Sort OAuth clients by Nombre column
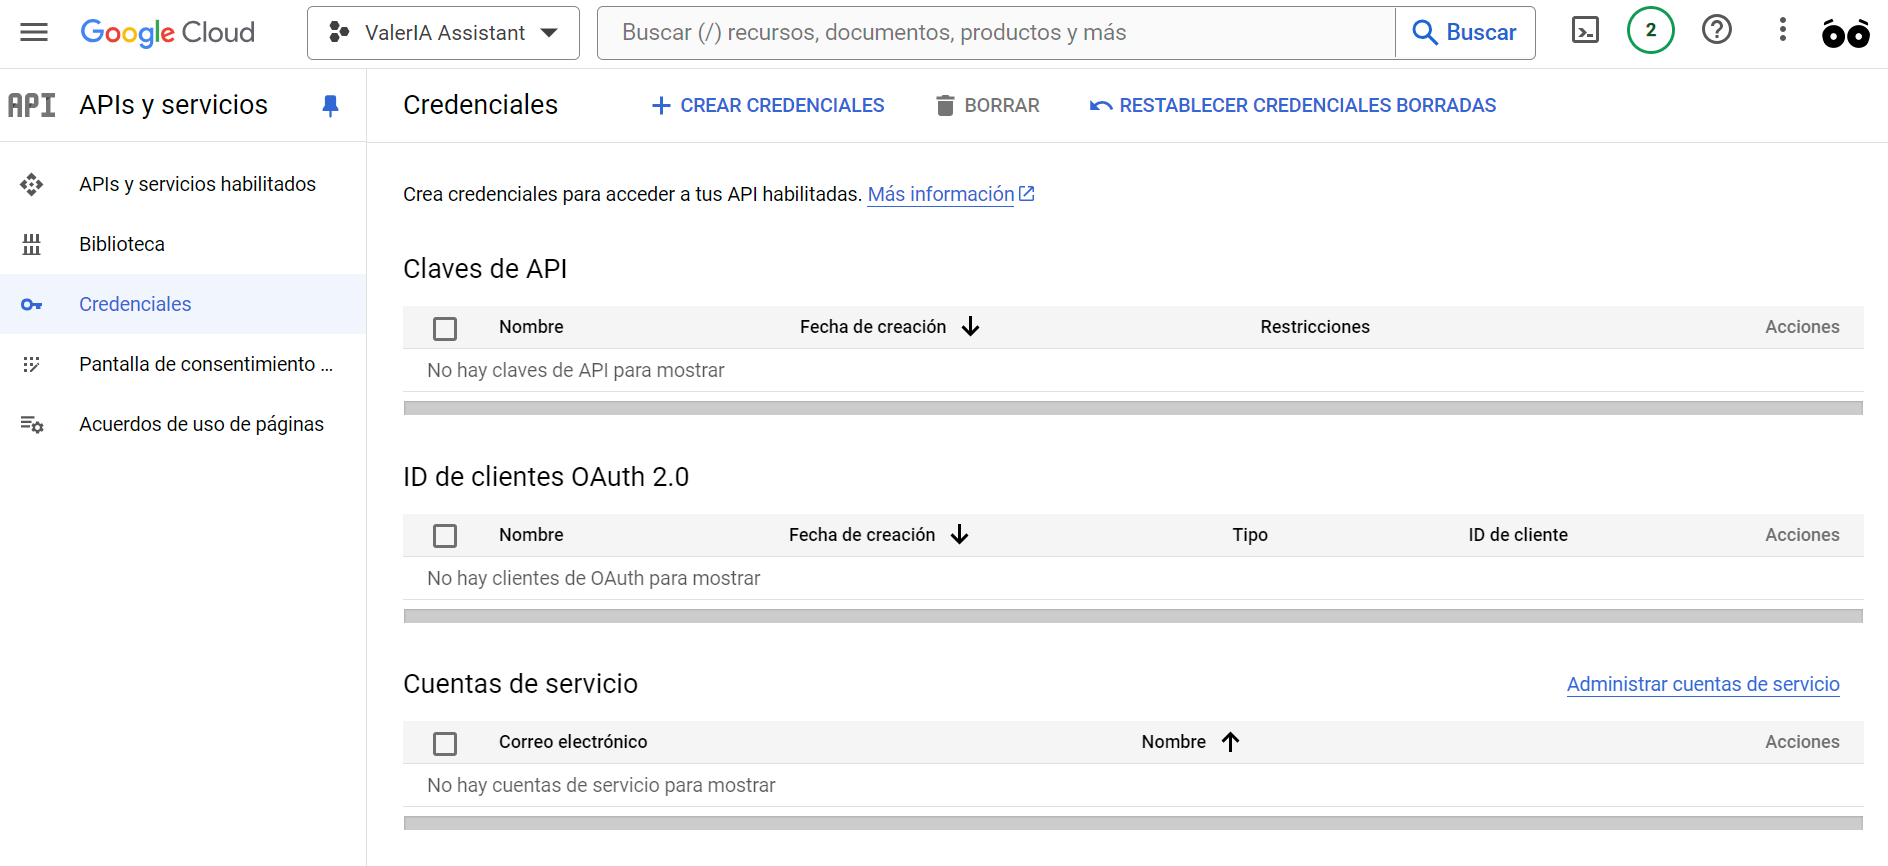The image size is (1888, 866). click(531, 535)
